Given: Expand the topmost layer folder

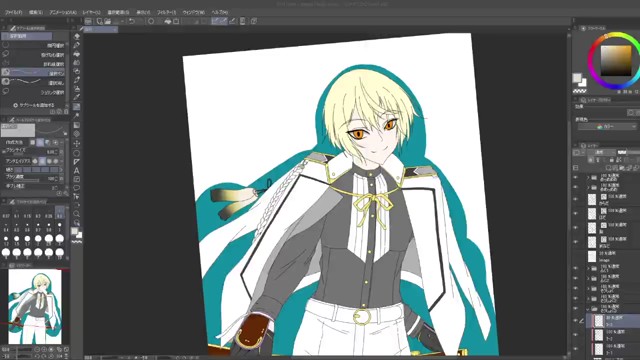Looking at the screenshot, I should 588,178.
